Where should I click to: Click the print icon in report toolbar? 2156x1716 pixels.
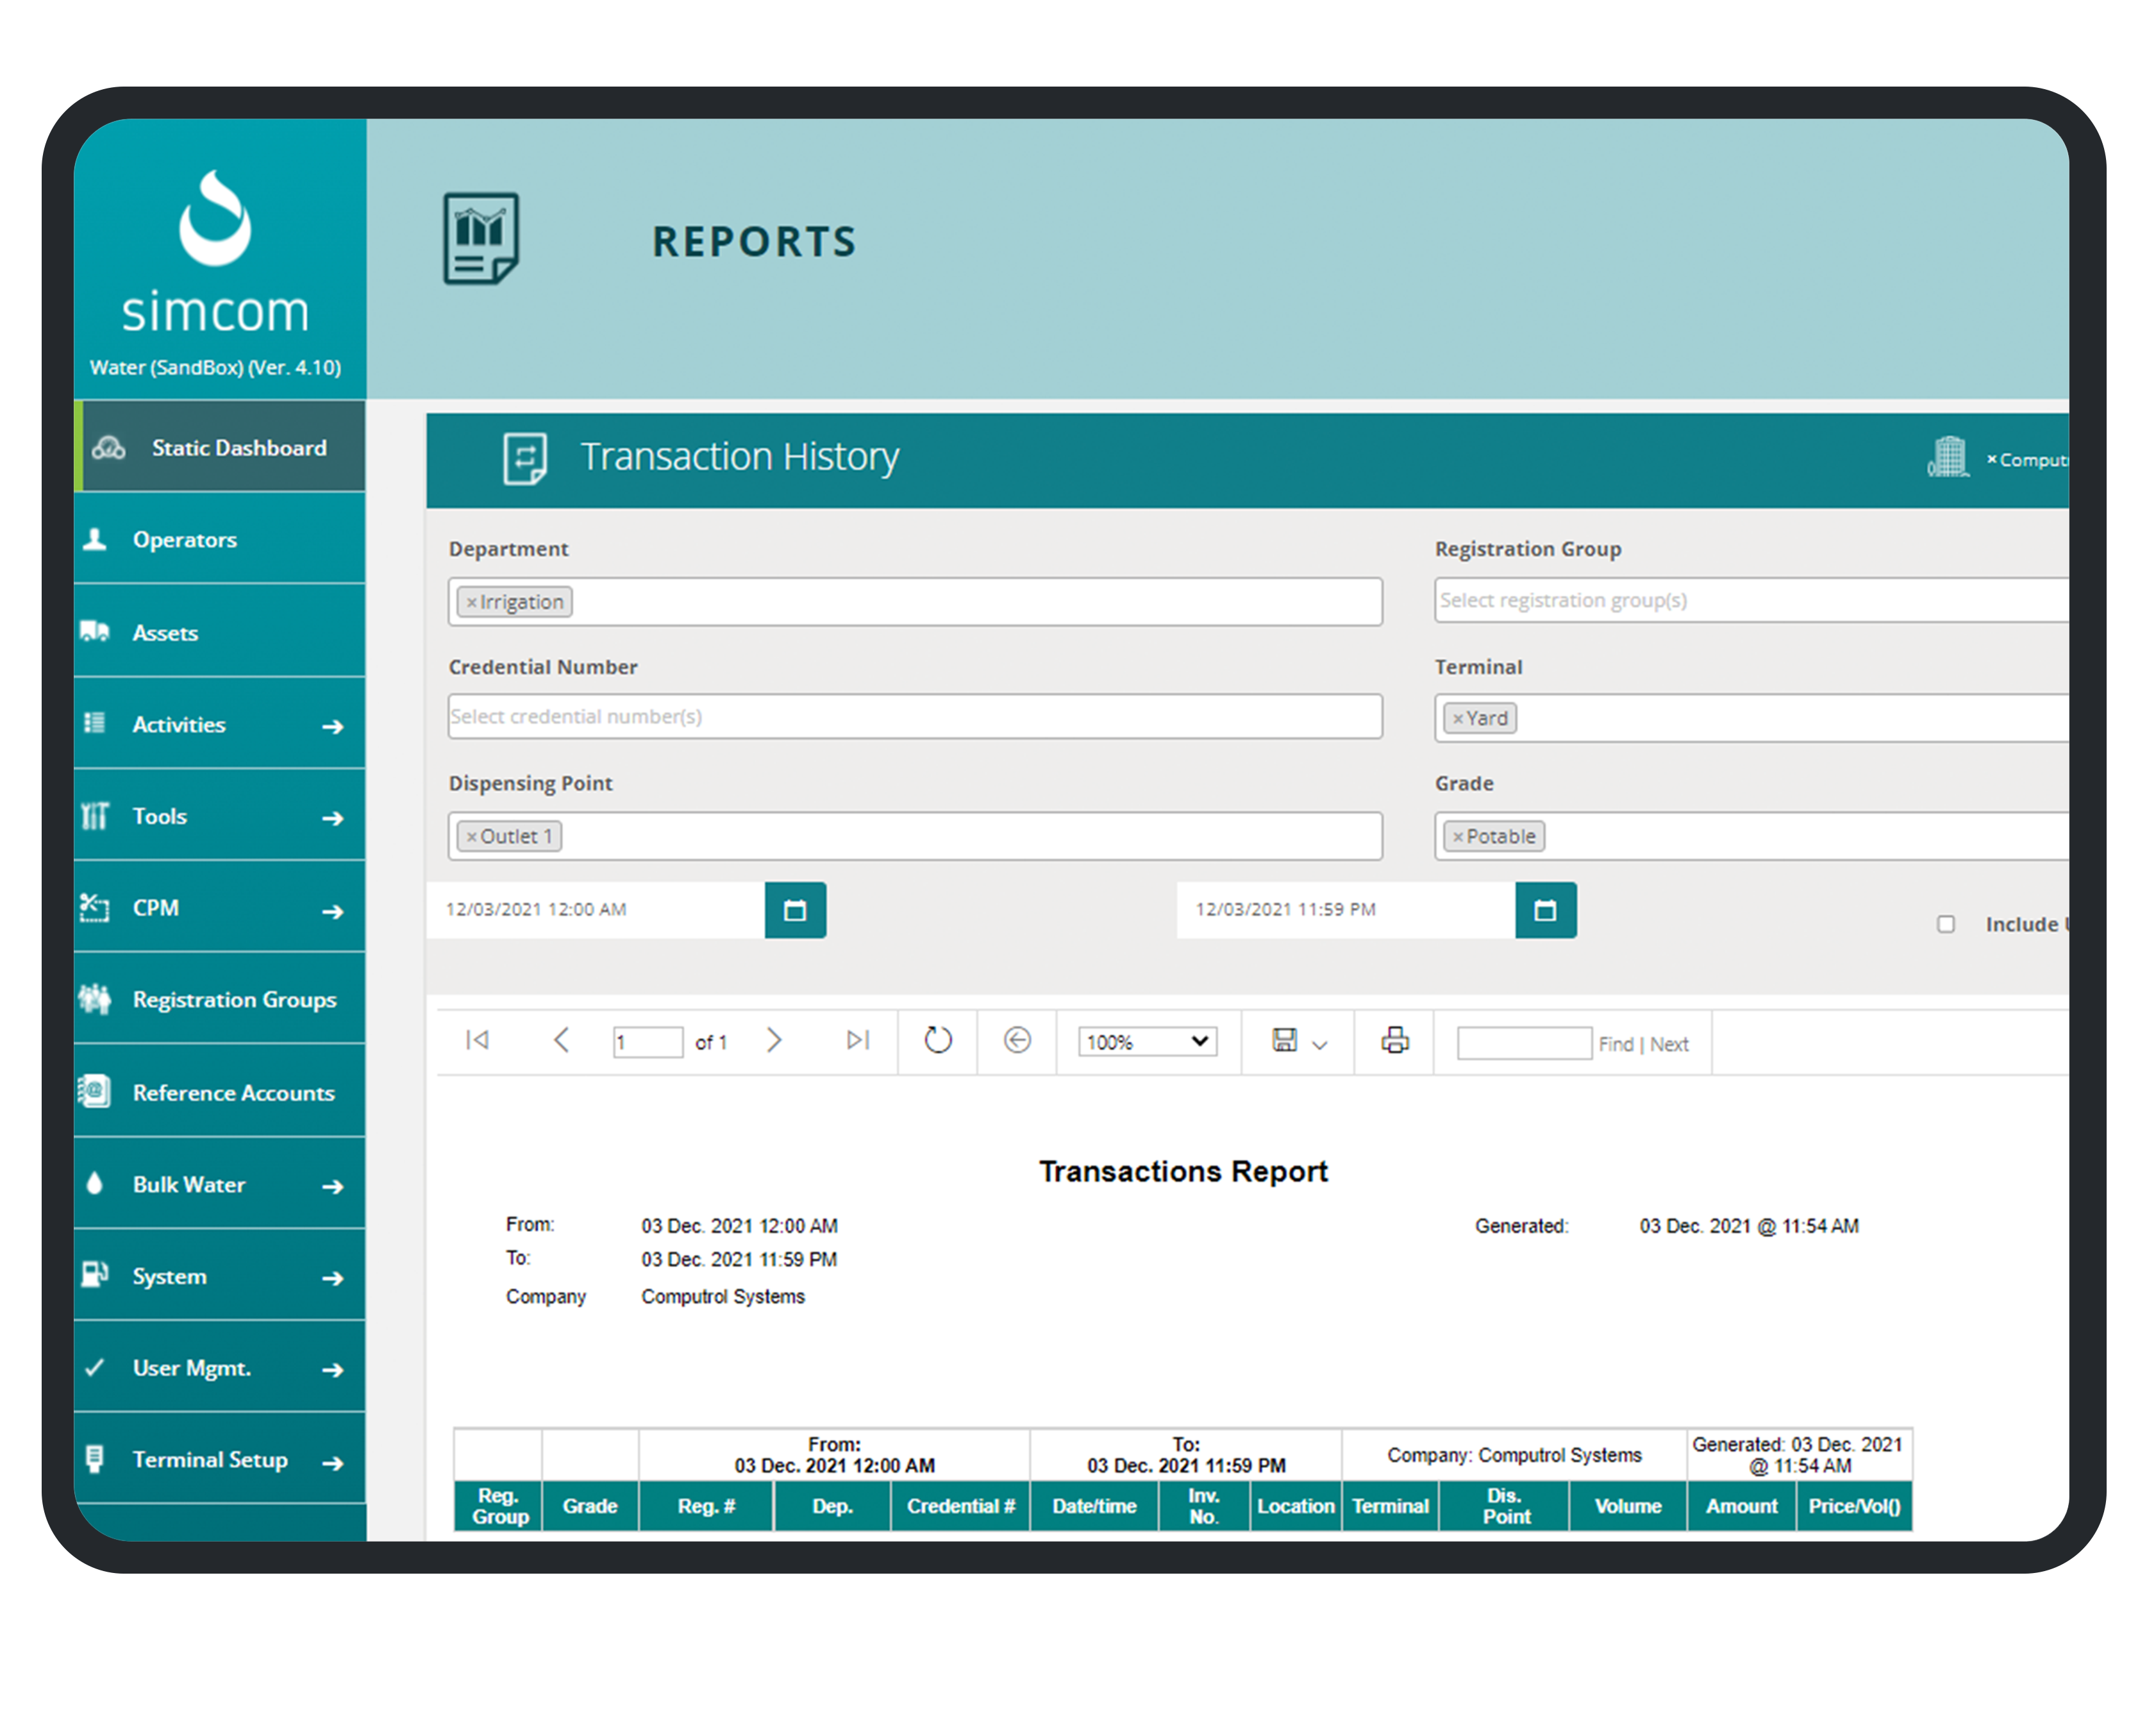click(x=1394, y=1041)
